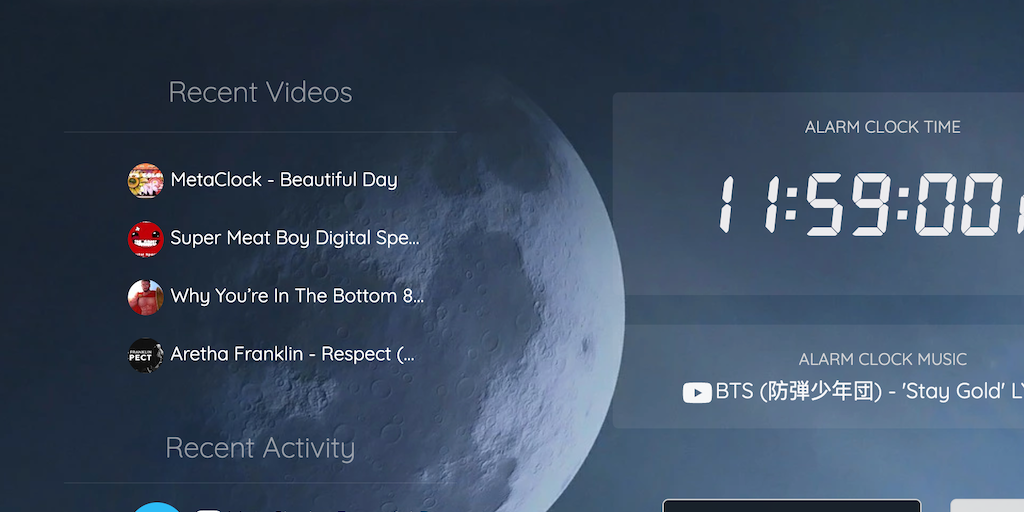Image resolution: width=1024 pixels, height=512 pixels.
Task: Click the ALARM CLOCK MUSIC label
Action: tap(882, 359)
